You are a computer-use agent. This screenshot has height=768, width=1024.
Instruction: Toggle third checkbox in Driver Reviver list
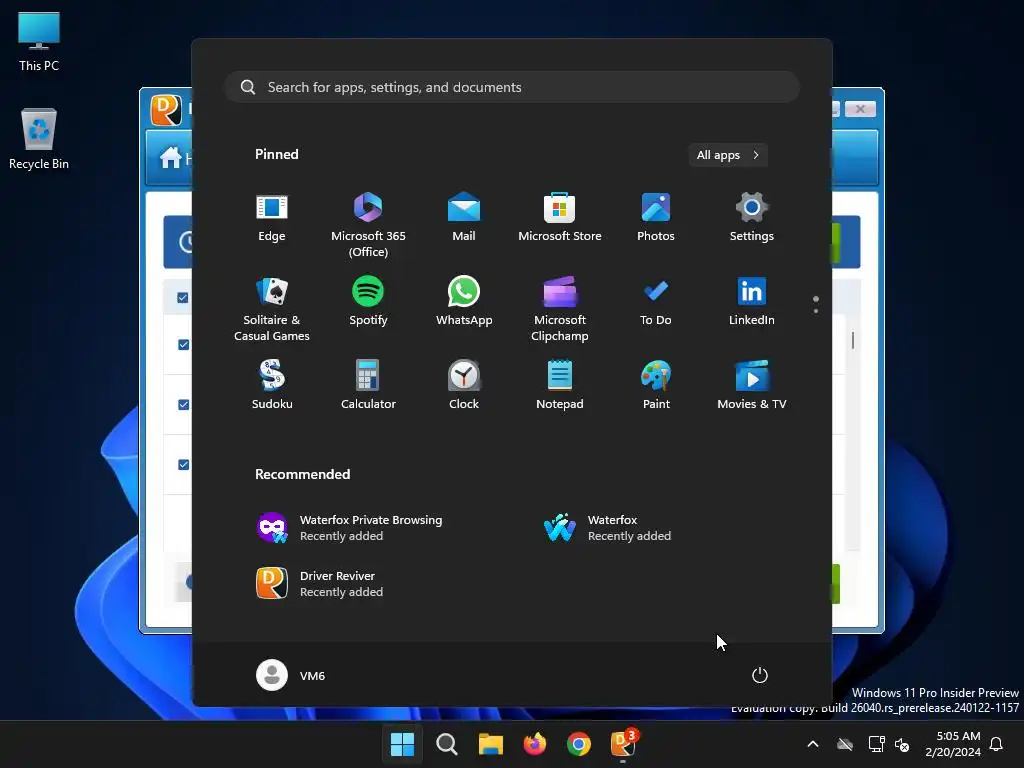184,404
